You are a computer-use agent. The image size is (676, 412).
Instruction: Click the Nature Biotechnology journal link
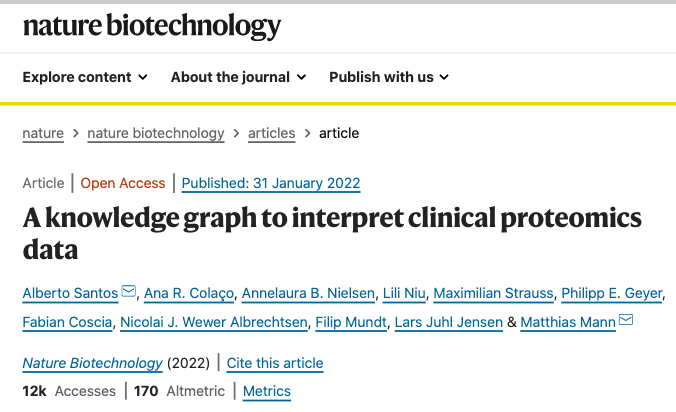92,363
